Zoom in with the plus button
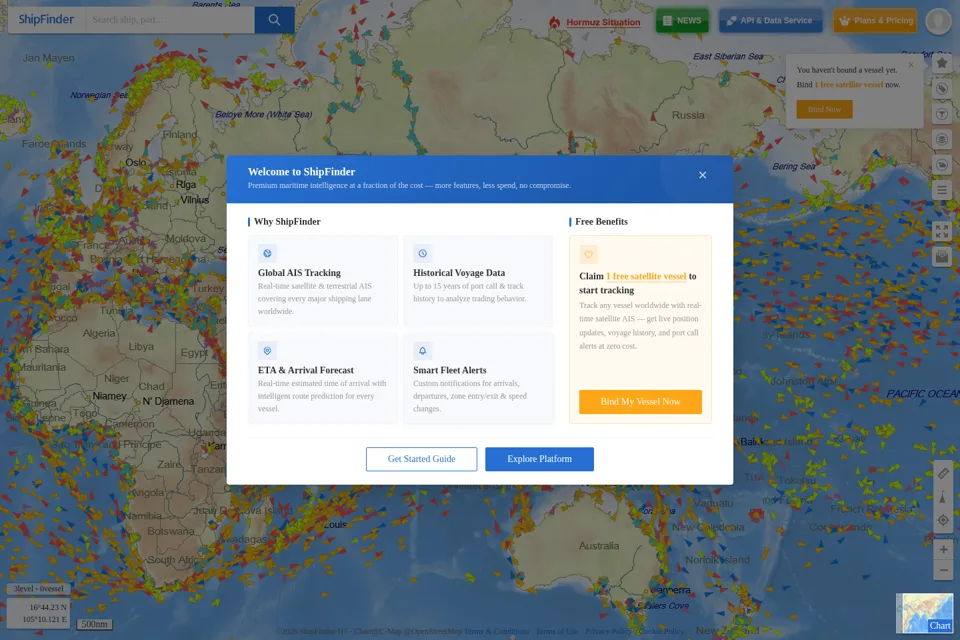Screen dimensions: 960x640 tap(943, 549)
